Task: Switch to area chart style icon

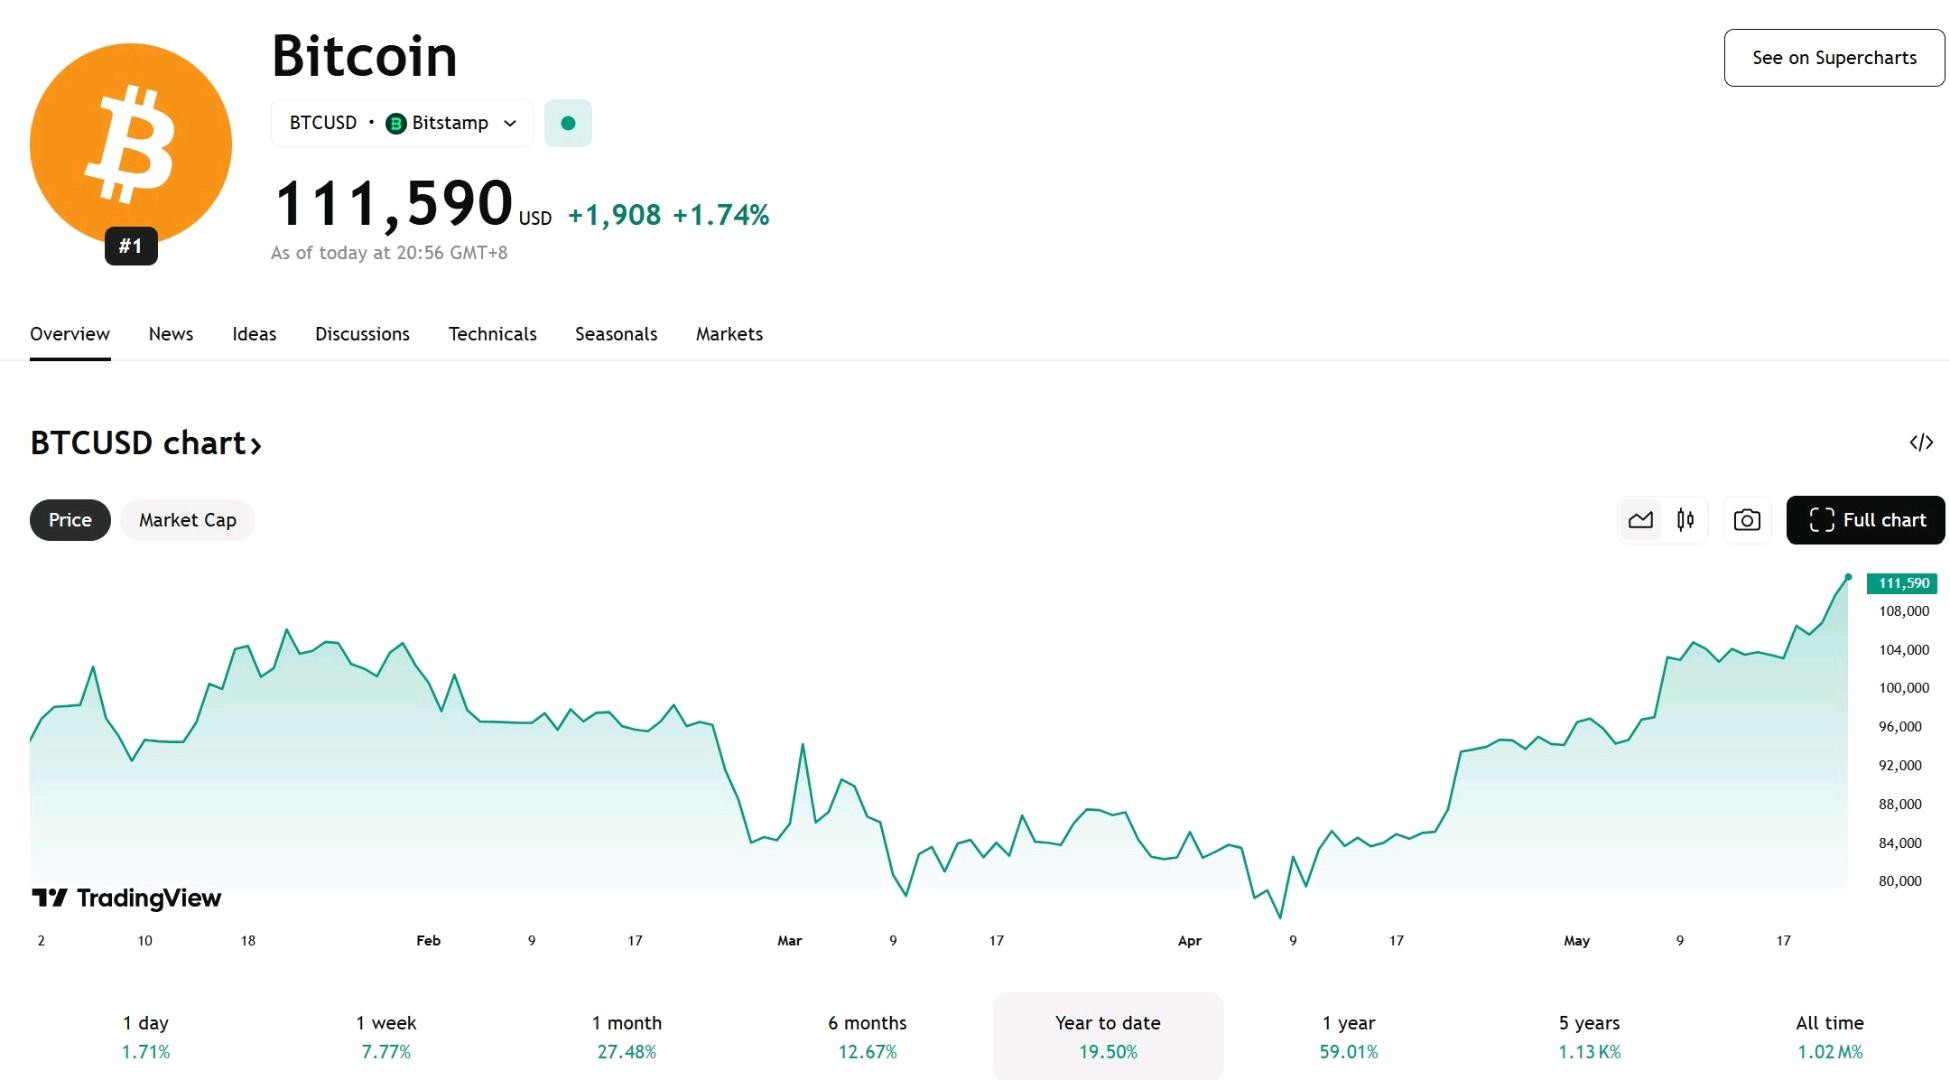Action: [x=1641, y=520]
